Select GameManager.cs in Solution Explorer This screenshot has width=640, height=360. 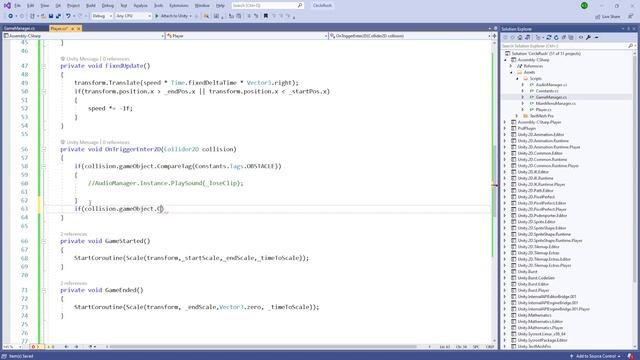551,97
